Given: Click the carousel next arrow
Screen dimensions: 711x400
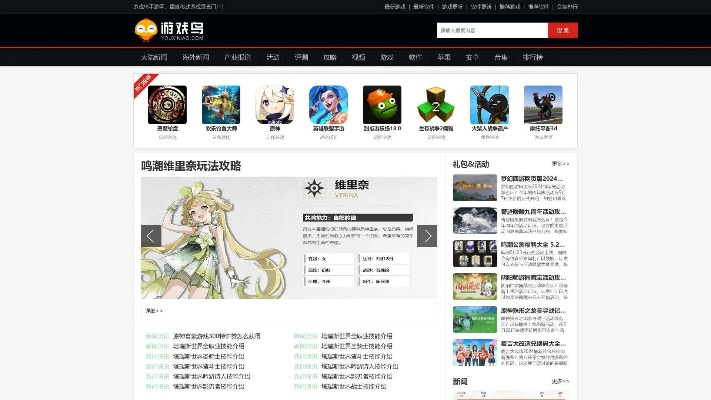Looking at the screenshot, I should (x=427, y=236).
